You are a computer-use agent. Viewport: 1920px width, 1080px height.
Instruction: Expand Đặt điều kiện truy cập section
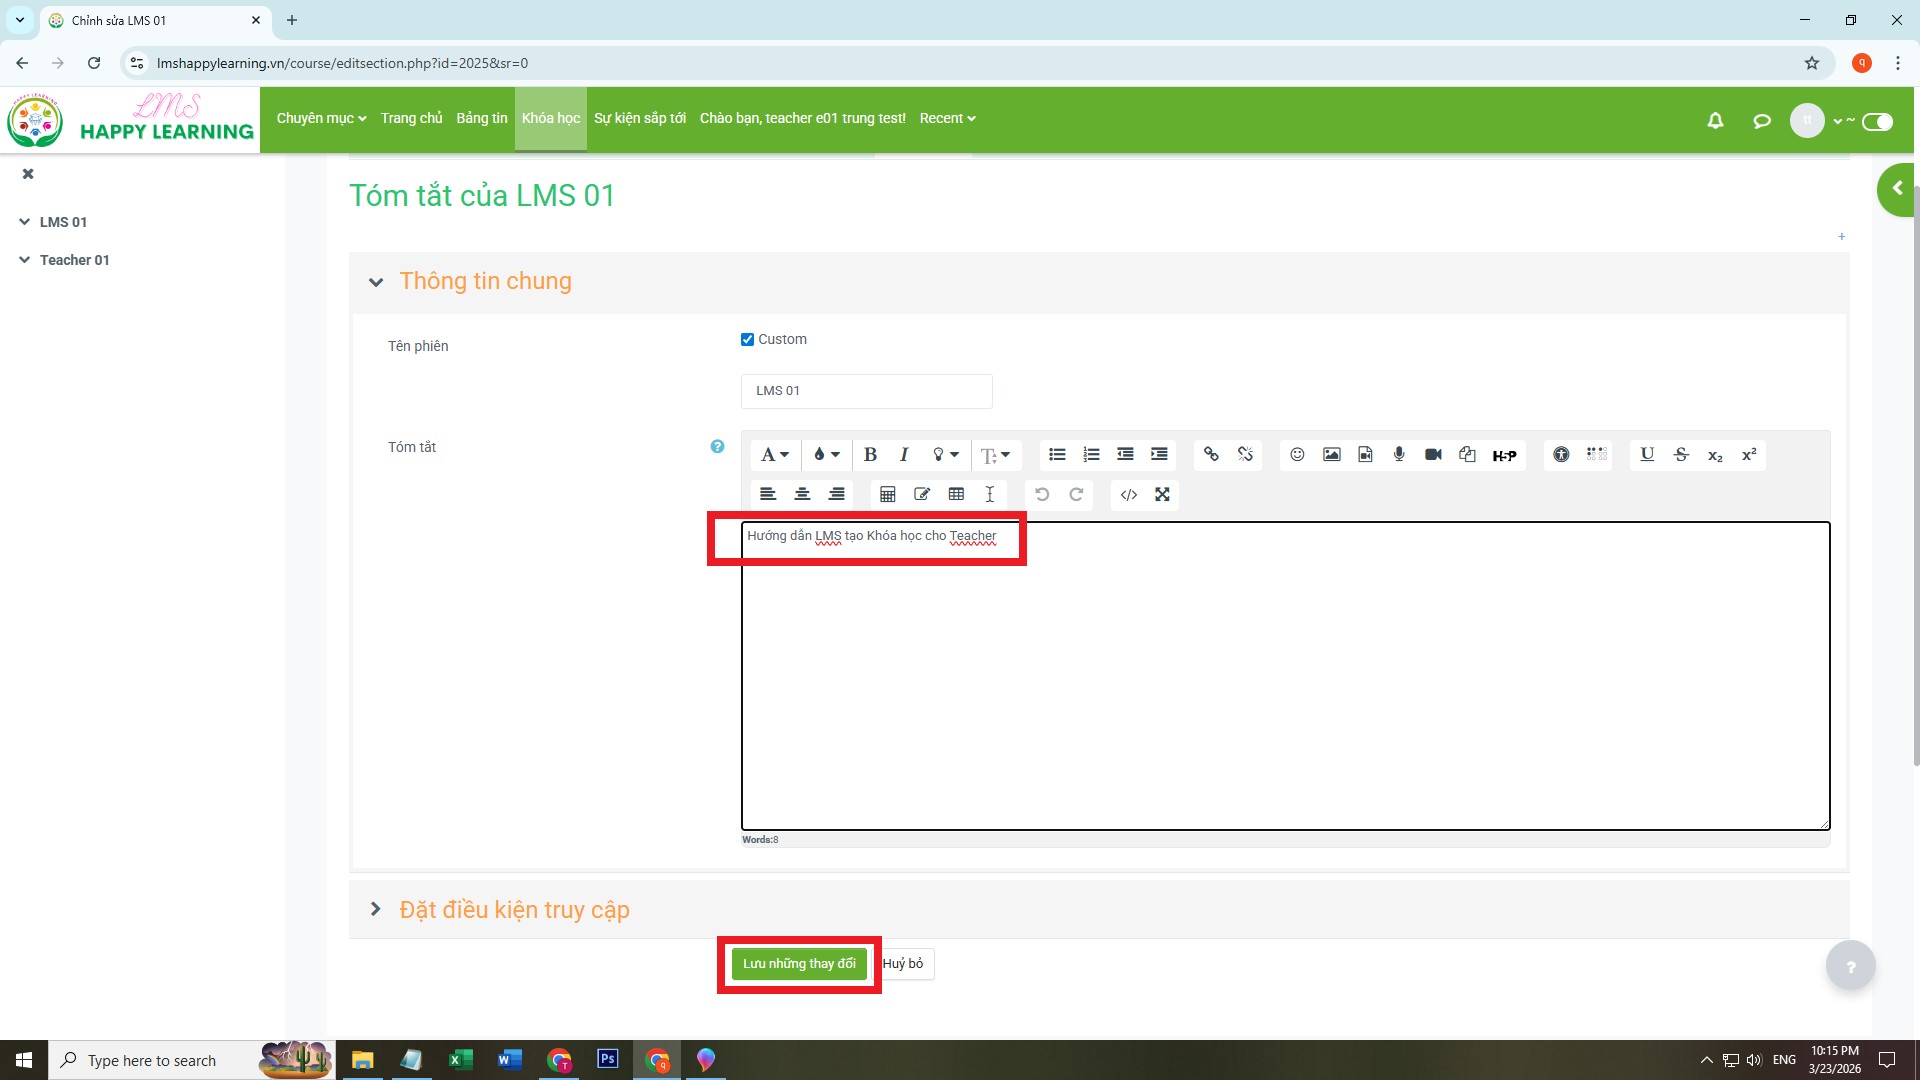376,909
